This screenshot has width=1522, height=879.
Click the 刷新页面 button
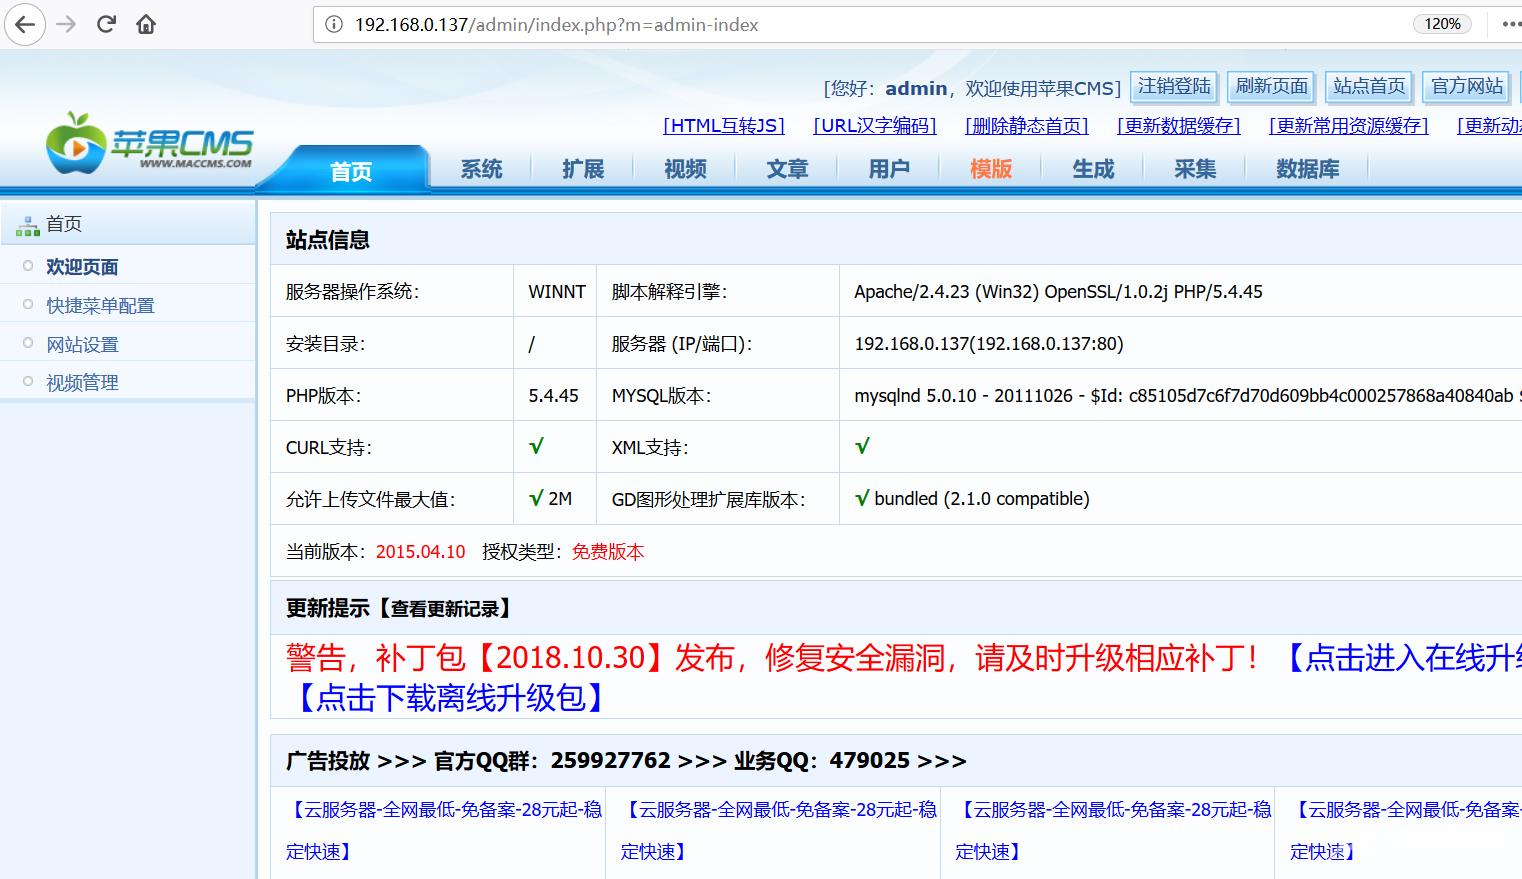(x=1271, y=87)
